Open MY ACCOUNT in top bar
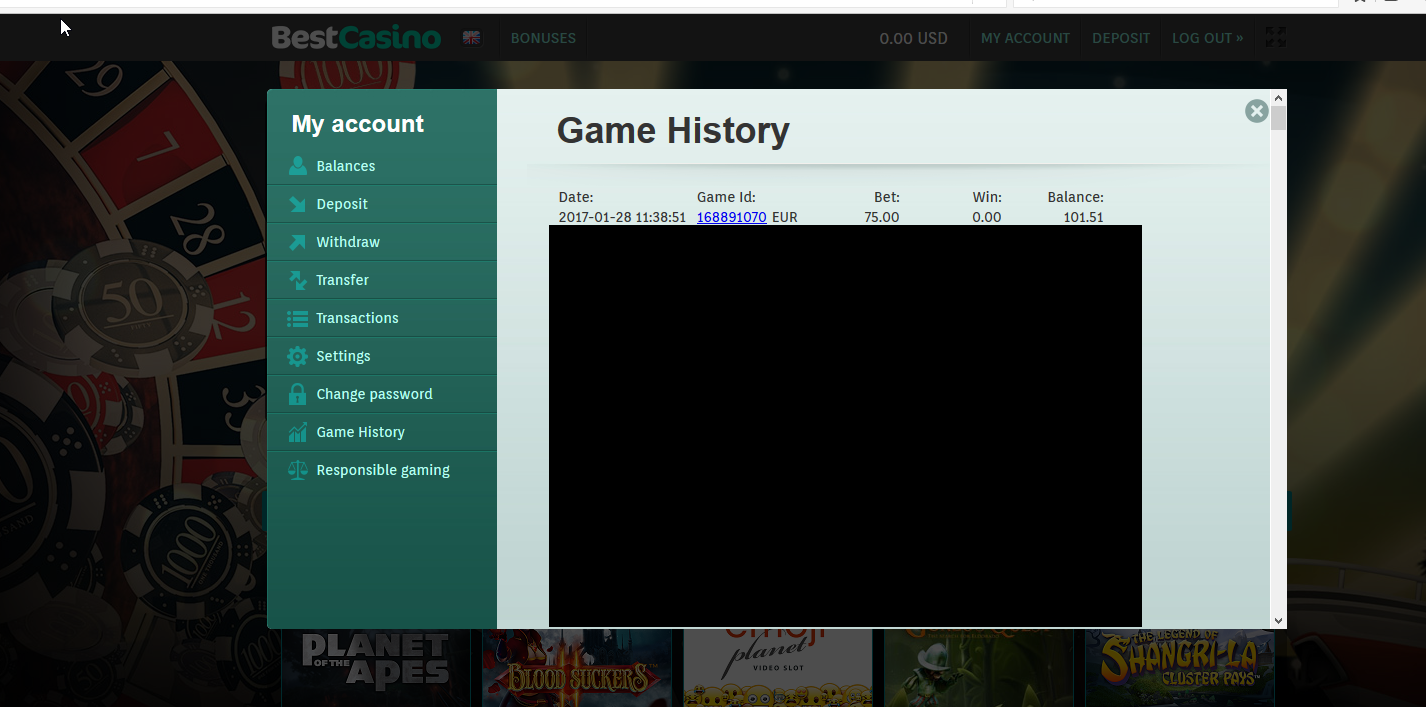The width and height of the screenshot is (1426, 707). (x=1025, y=38)
